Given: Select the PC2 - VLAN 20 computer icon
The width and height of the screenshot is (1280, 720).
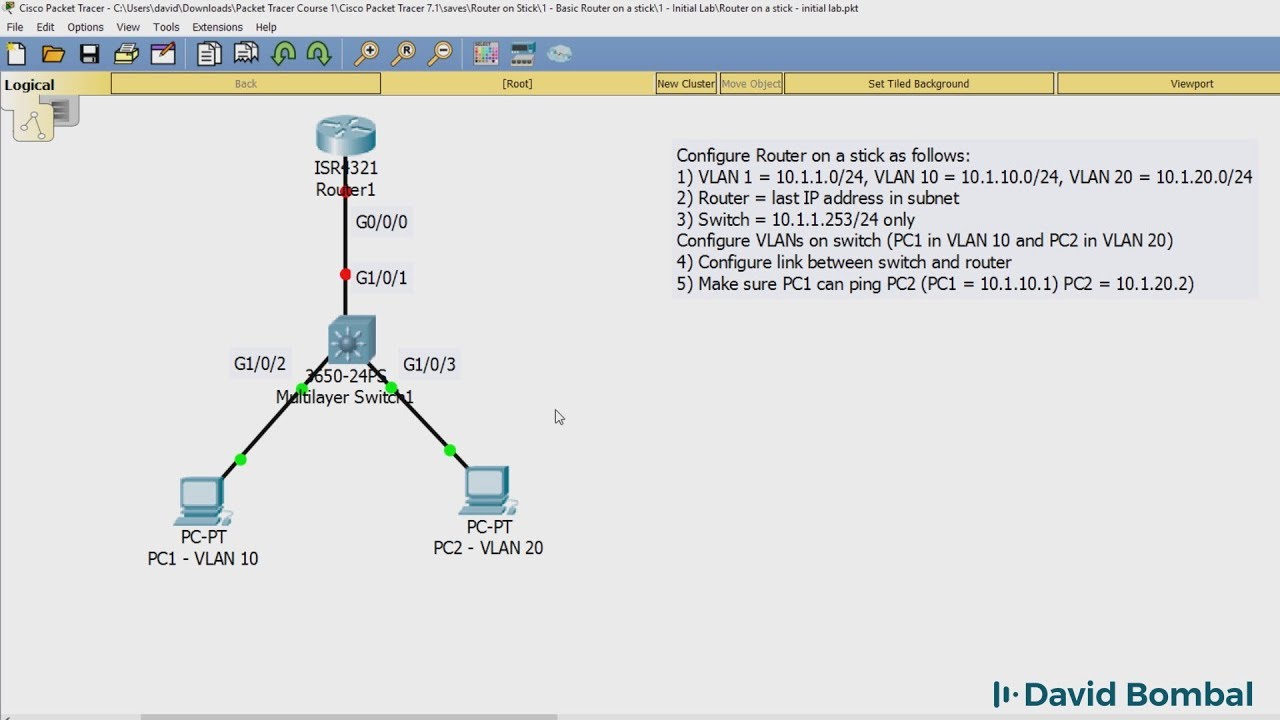Looking at the screenshot, I should click(488, 491).
